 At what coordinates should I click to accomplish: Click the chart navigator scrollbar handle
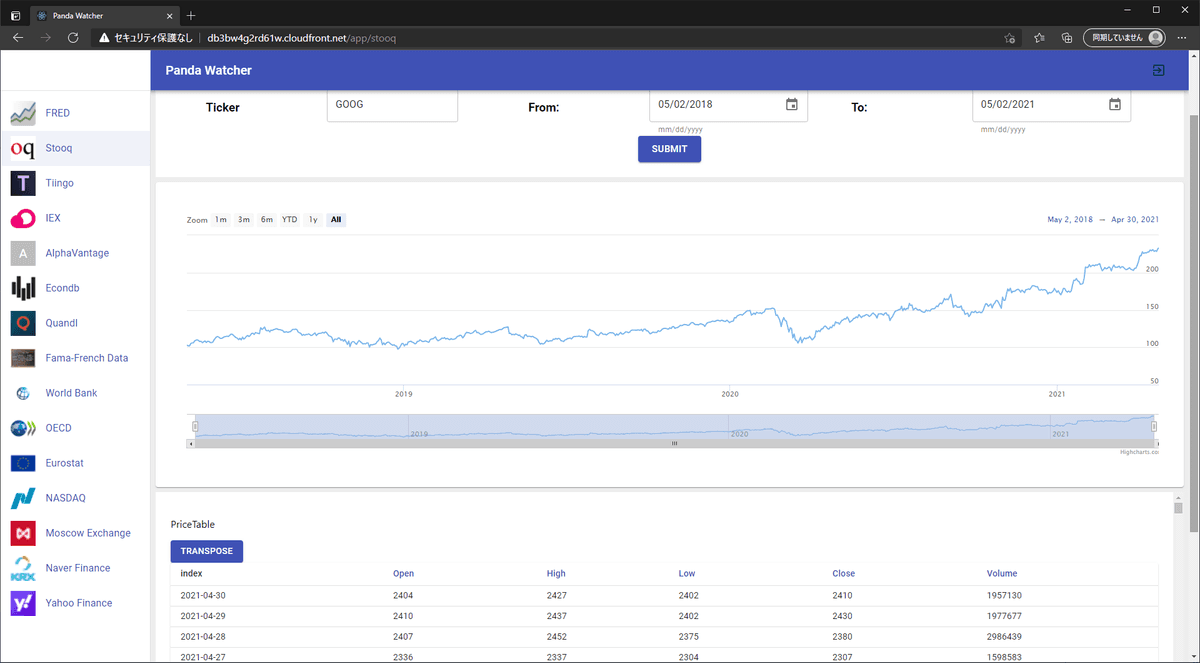pyautogui.click(x=674, y=443)
